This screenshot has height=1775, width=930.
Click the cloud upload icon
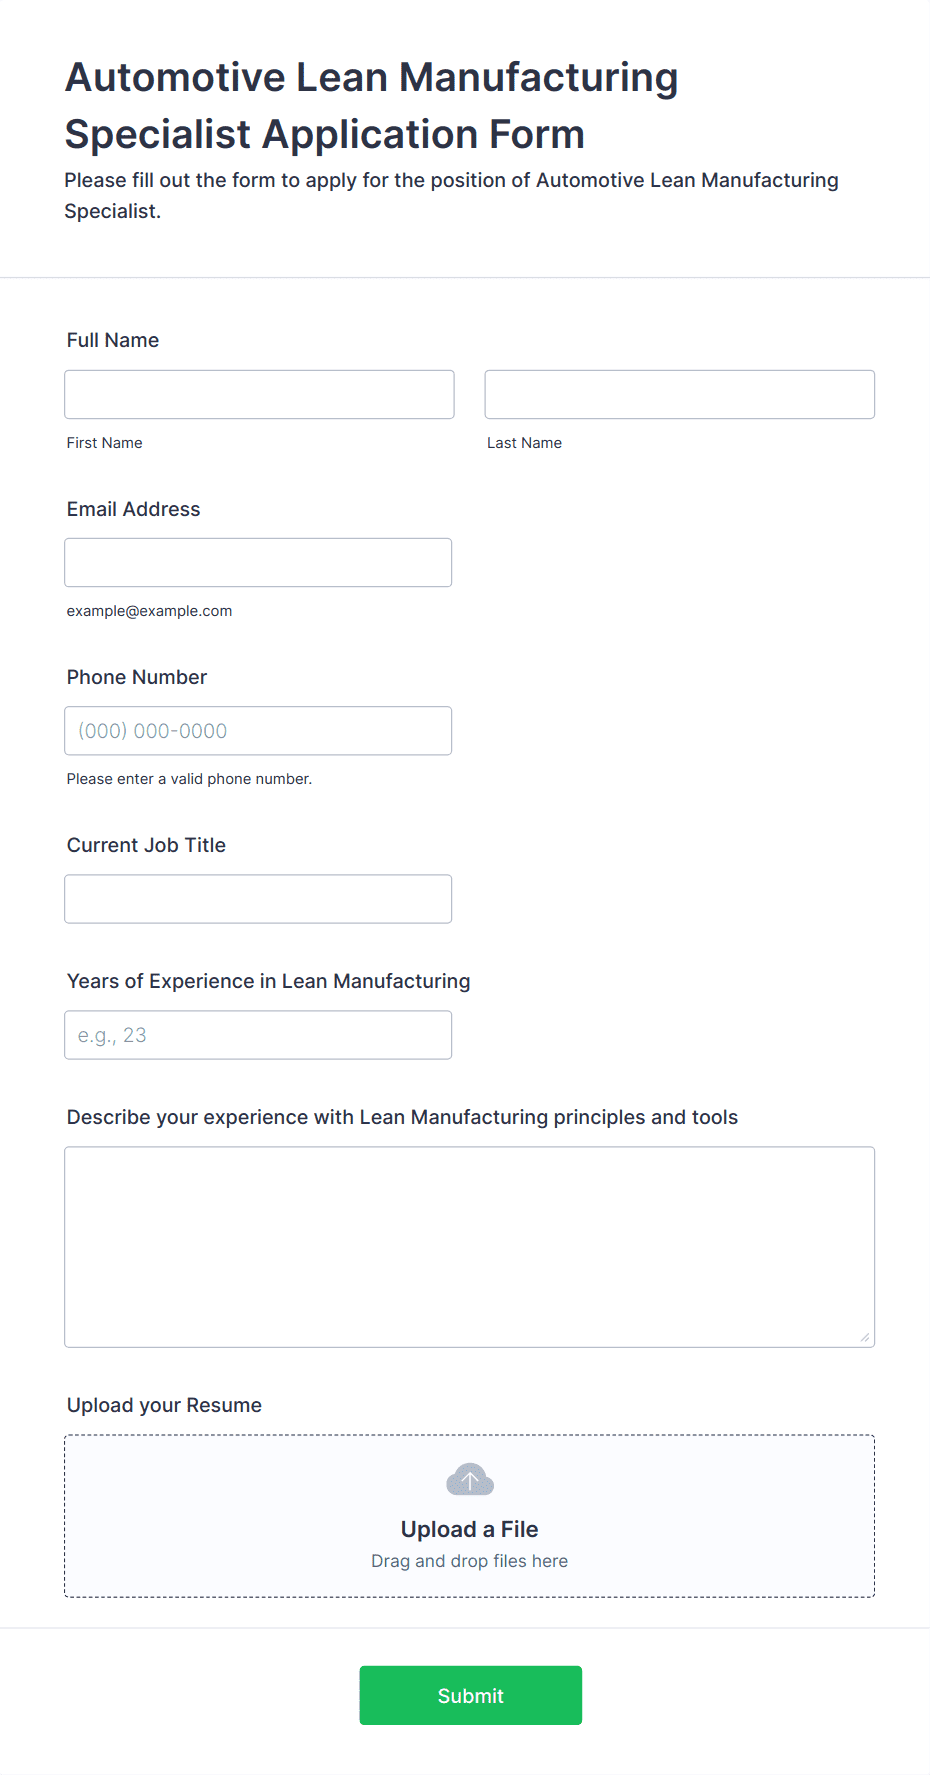[x=470, y=1479]
